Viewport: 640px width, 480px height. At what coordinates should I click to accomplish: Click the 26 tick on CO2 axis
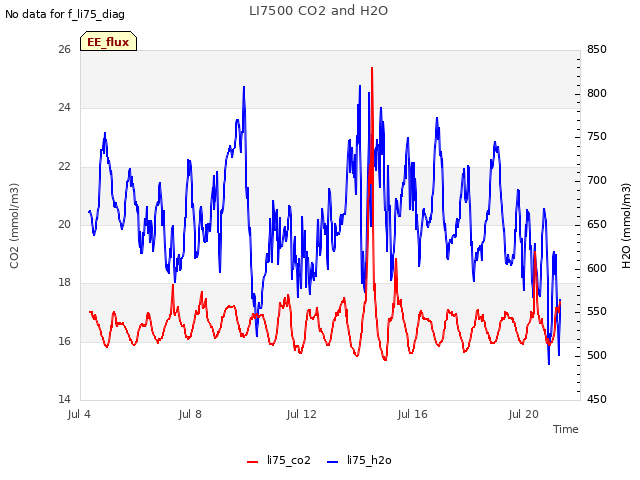[64, 49]
